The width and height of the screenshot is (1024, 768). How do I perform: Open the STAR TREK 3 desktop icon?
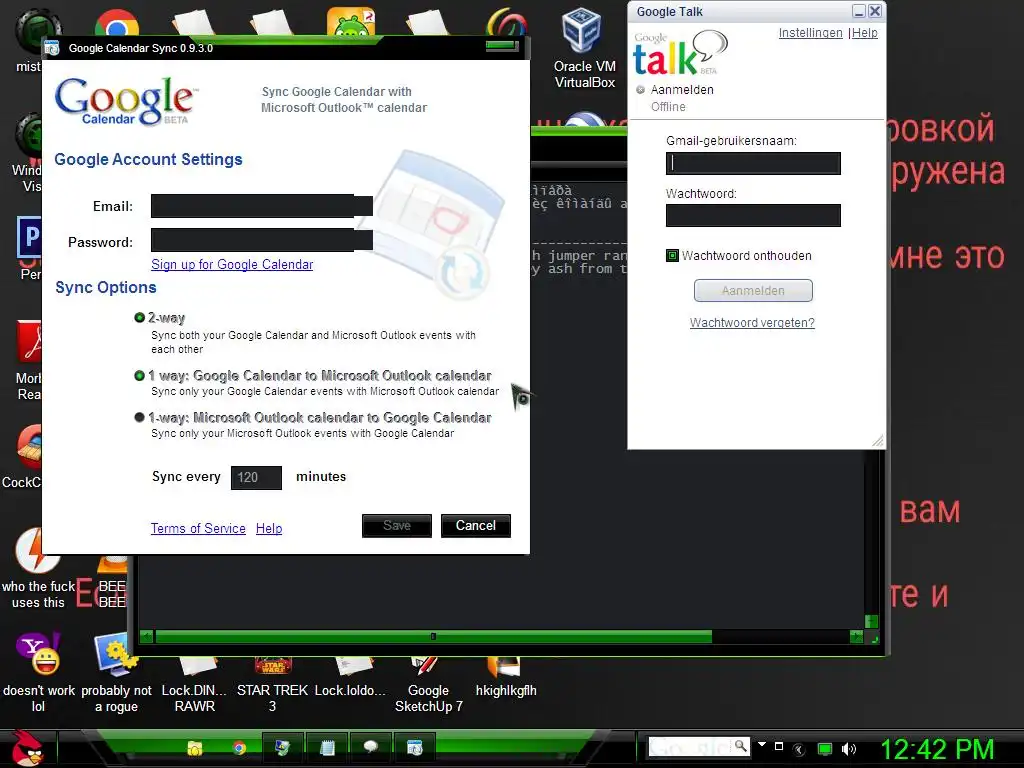pos(272,686)
